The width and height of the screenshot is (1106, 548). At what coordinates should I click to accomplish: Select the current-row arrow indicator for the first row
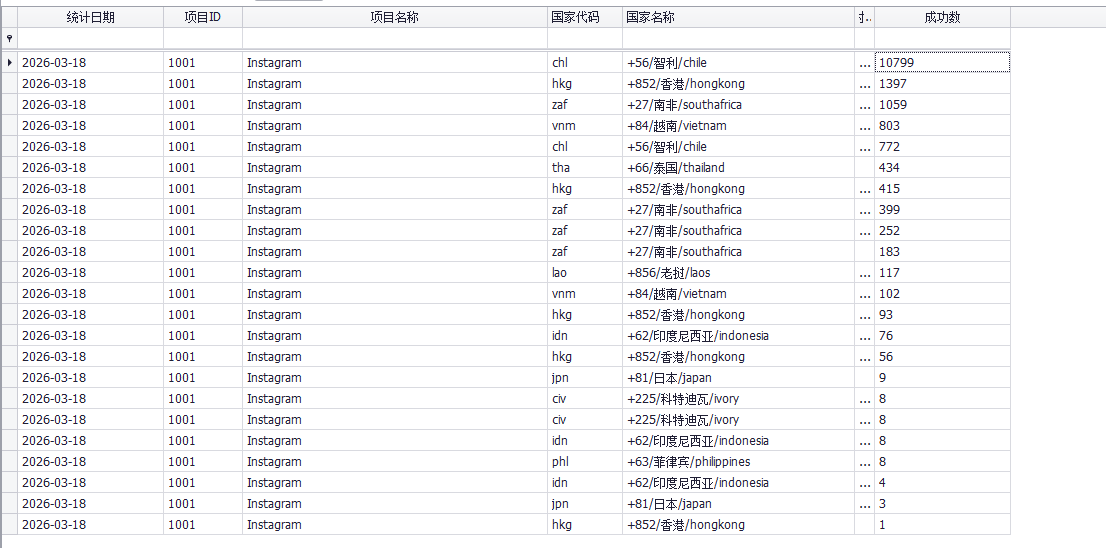click(x=9, y=63)
